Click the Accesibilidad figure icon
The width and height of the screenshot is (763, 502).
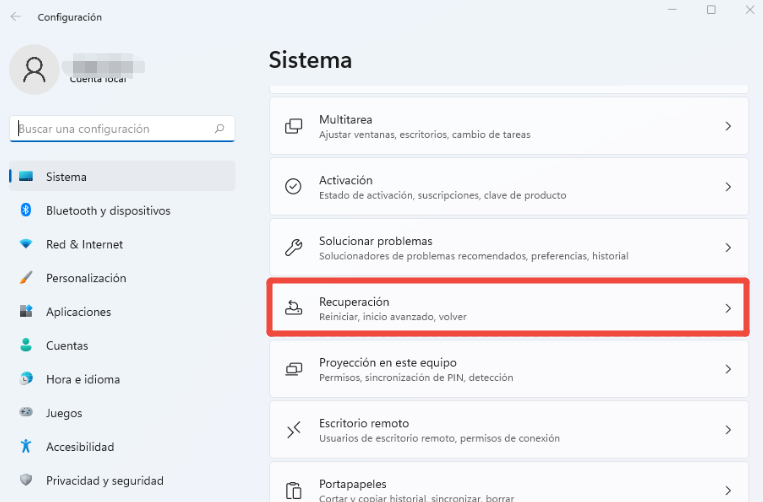26,446
